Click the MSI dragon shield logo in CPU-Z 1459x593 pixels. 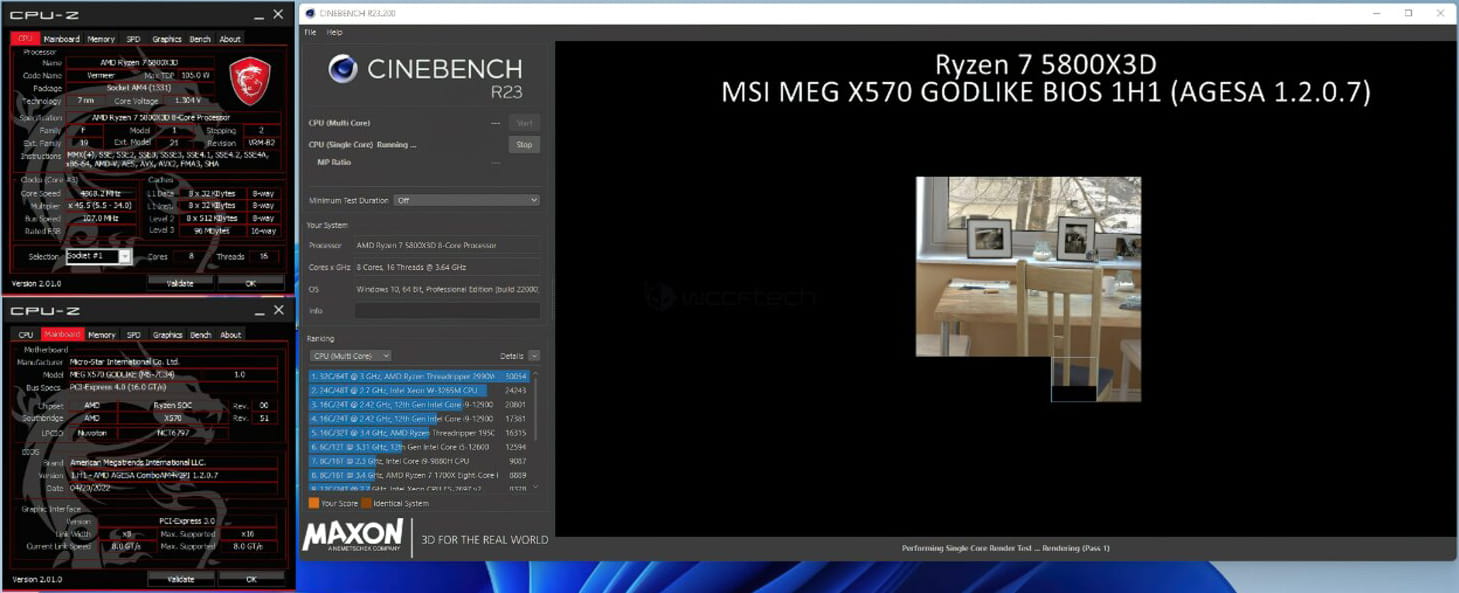[x=250, y=81]
